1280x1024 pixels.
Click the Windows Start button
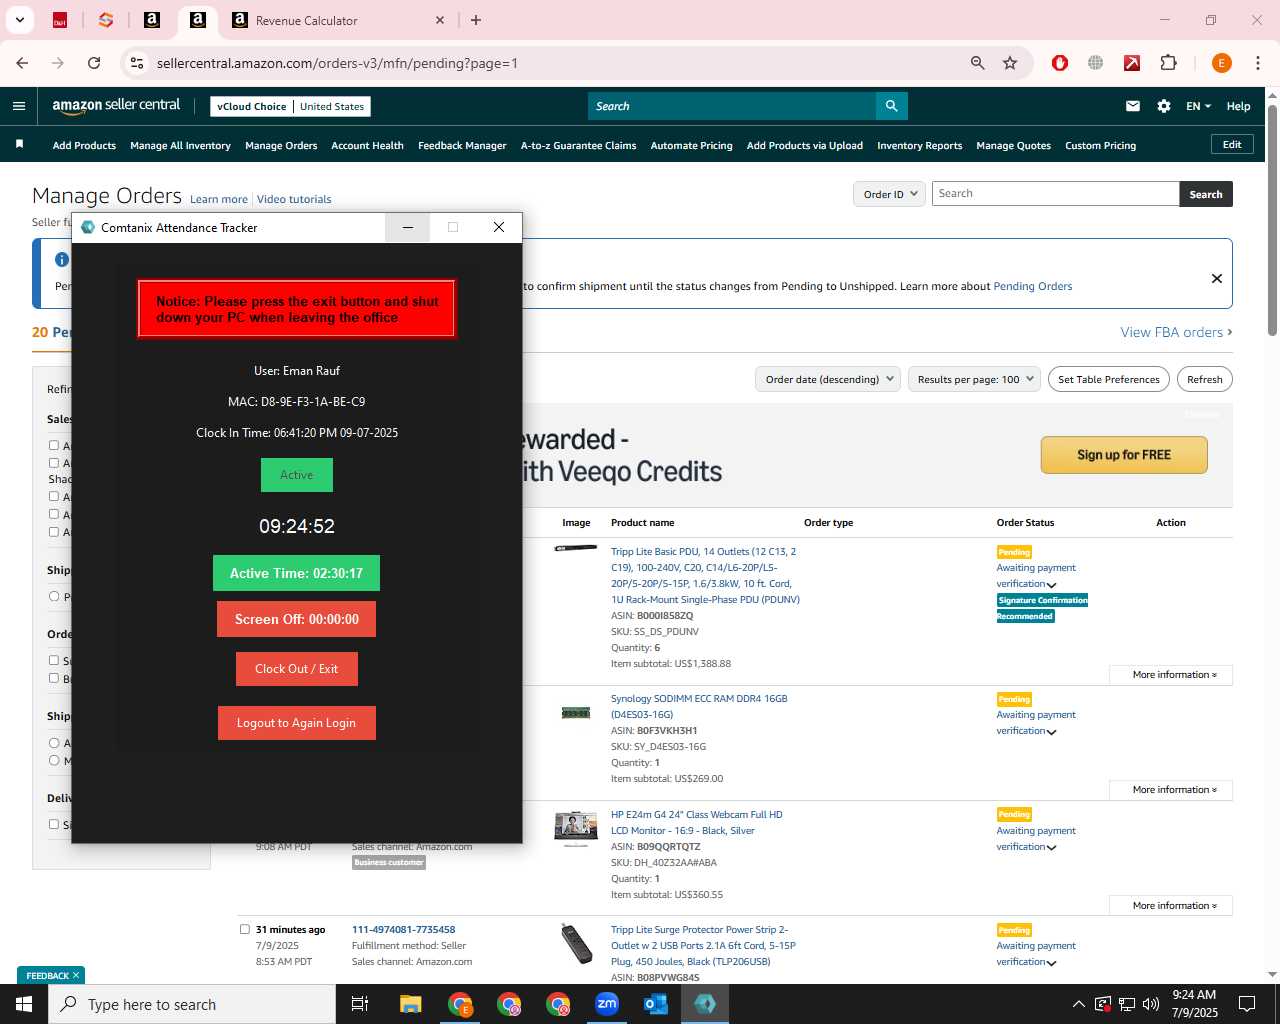[24, 1004]
